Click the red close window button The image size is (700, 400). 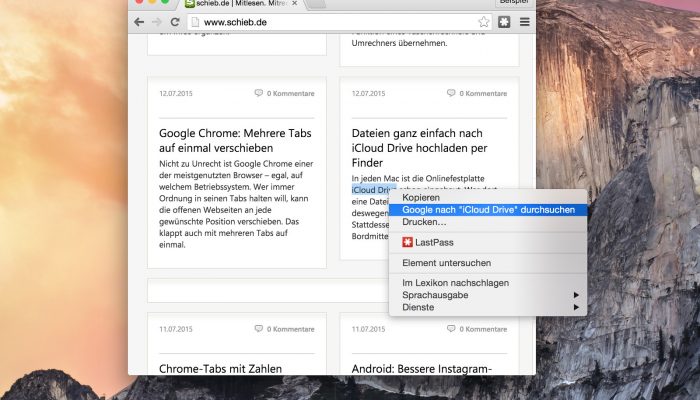(x=139, y=1)
